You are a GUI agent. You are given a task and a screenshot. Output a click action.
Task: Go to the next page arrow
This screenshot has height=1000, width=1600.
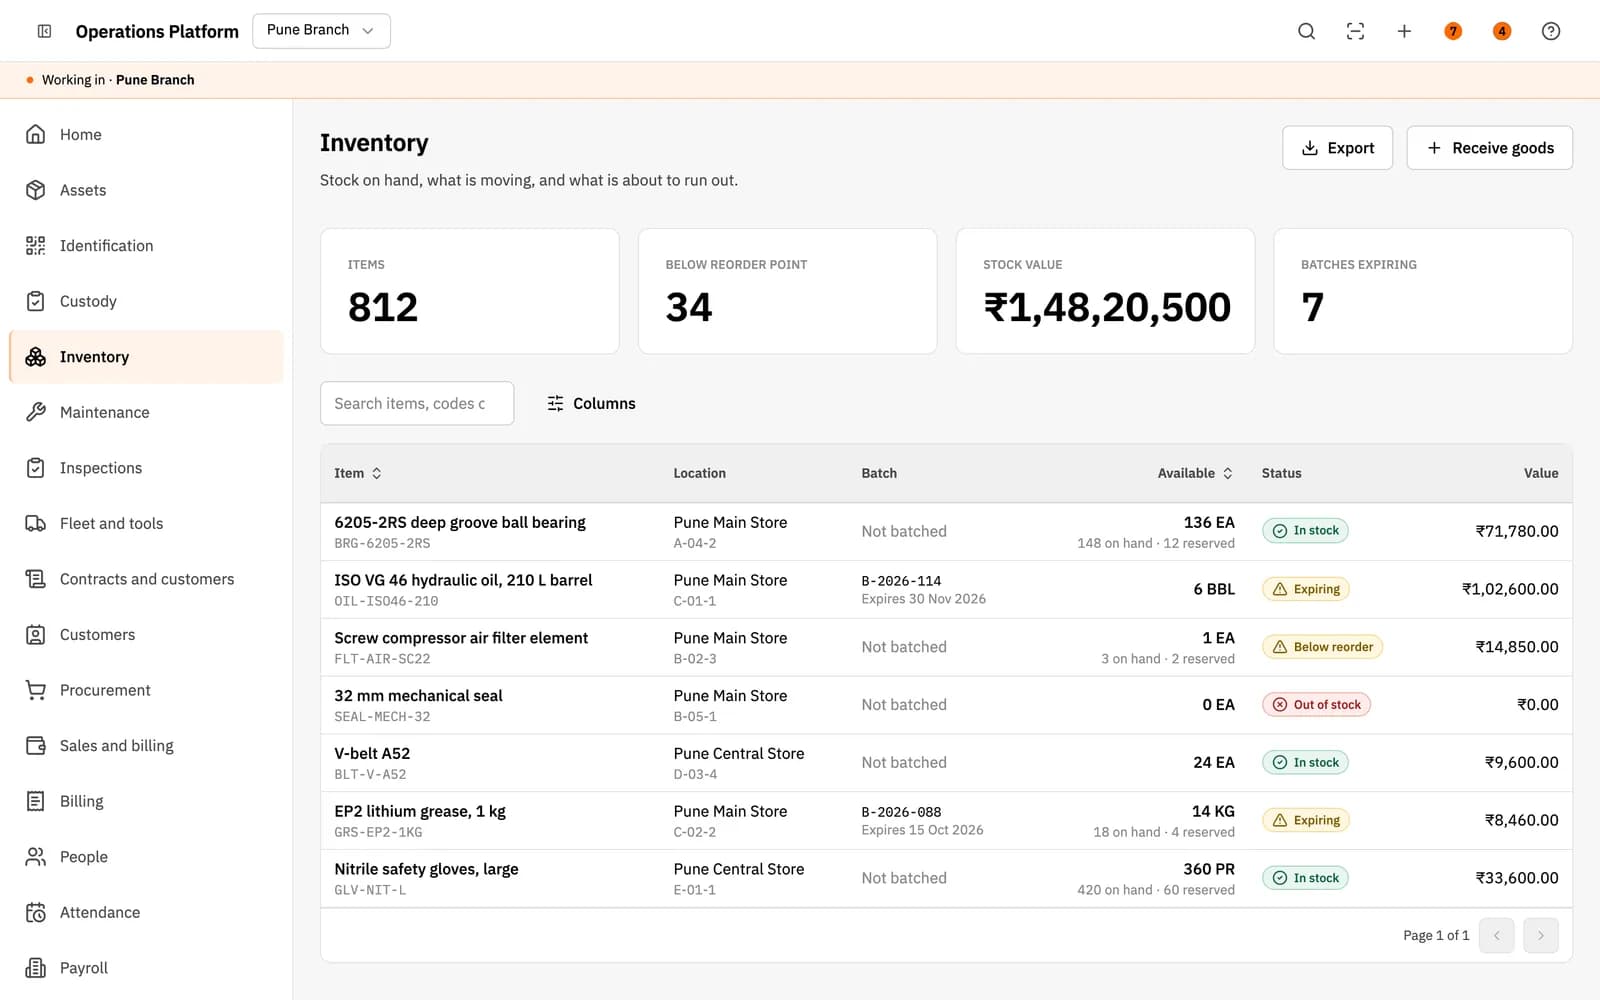coord(1541,935)
